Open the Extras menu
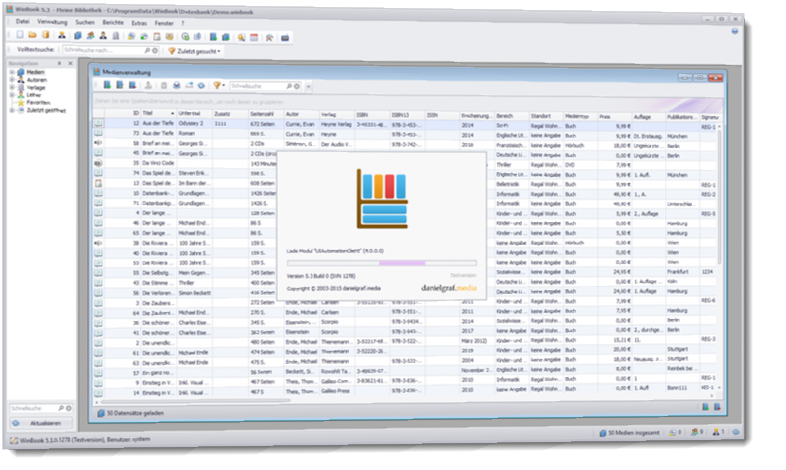The image size is (786, 470). [x=139, y=23]
